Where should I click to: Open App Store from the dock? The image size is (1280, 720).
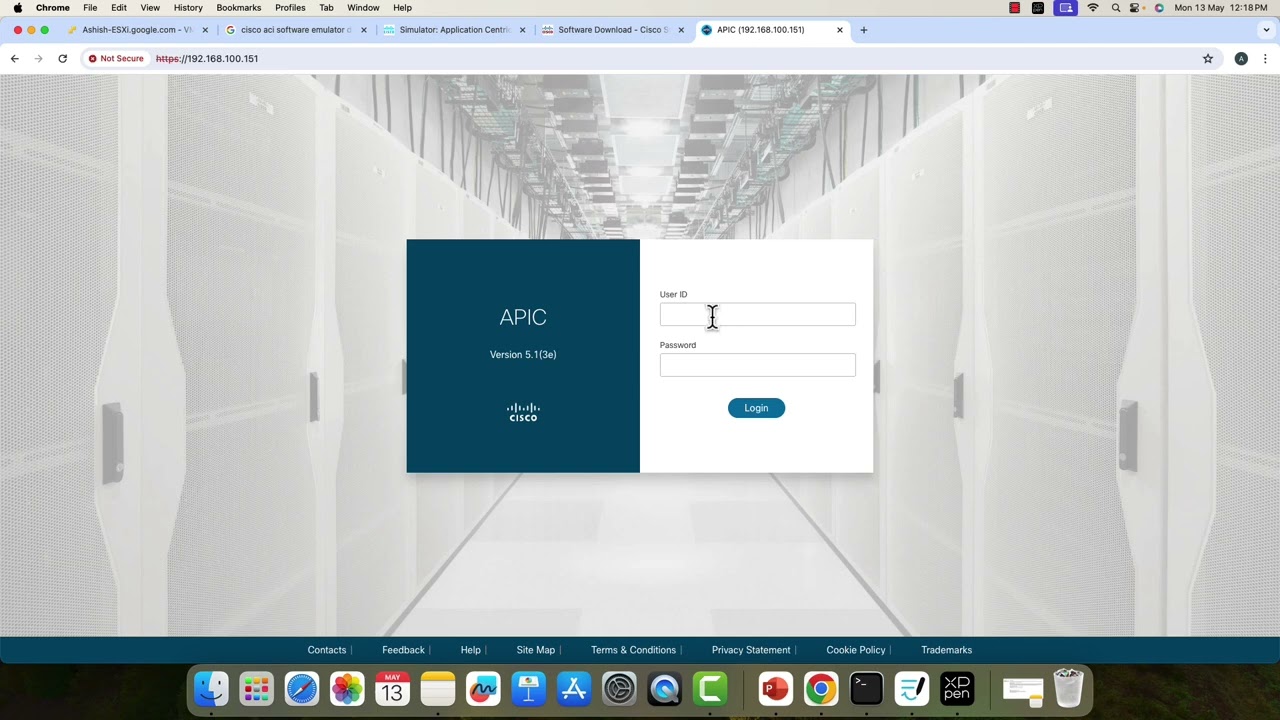tap(574, 689)
